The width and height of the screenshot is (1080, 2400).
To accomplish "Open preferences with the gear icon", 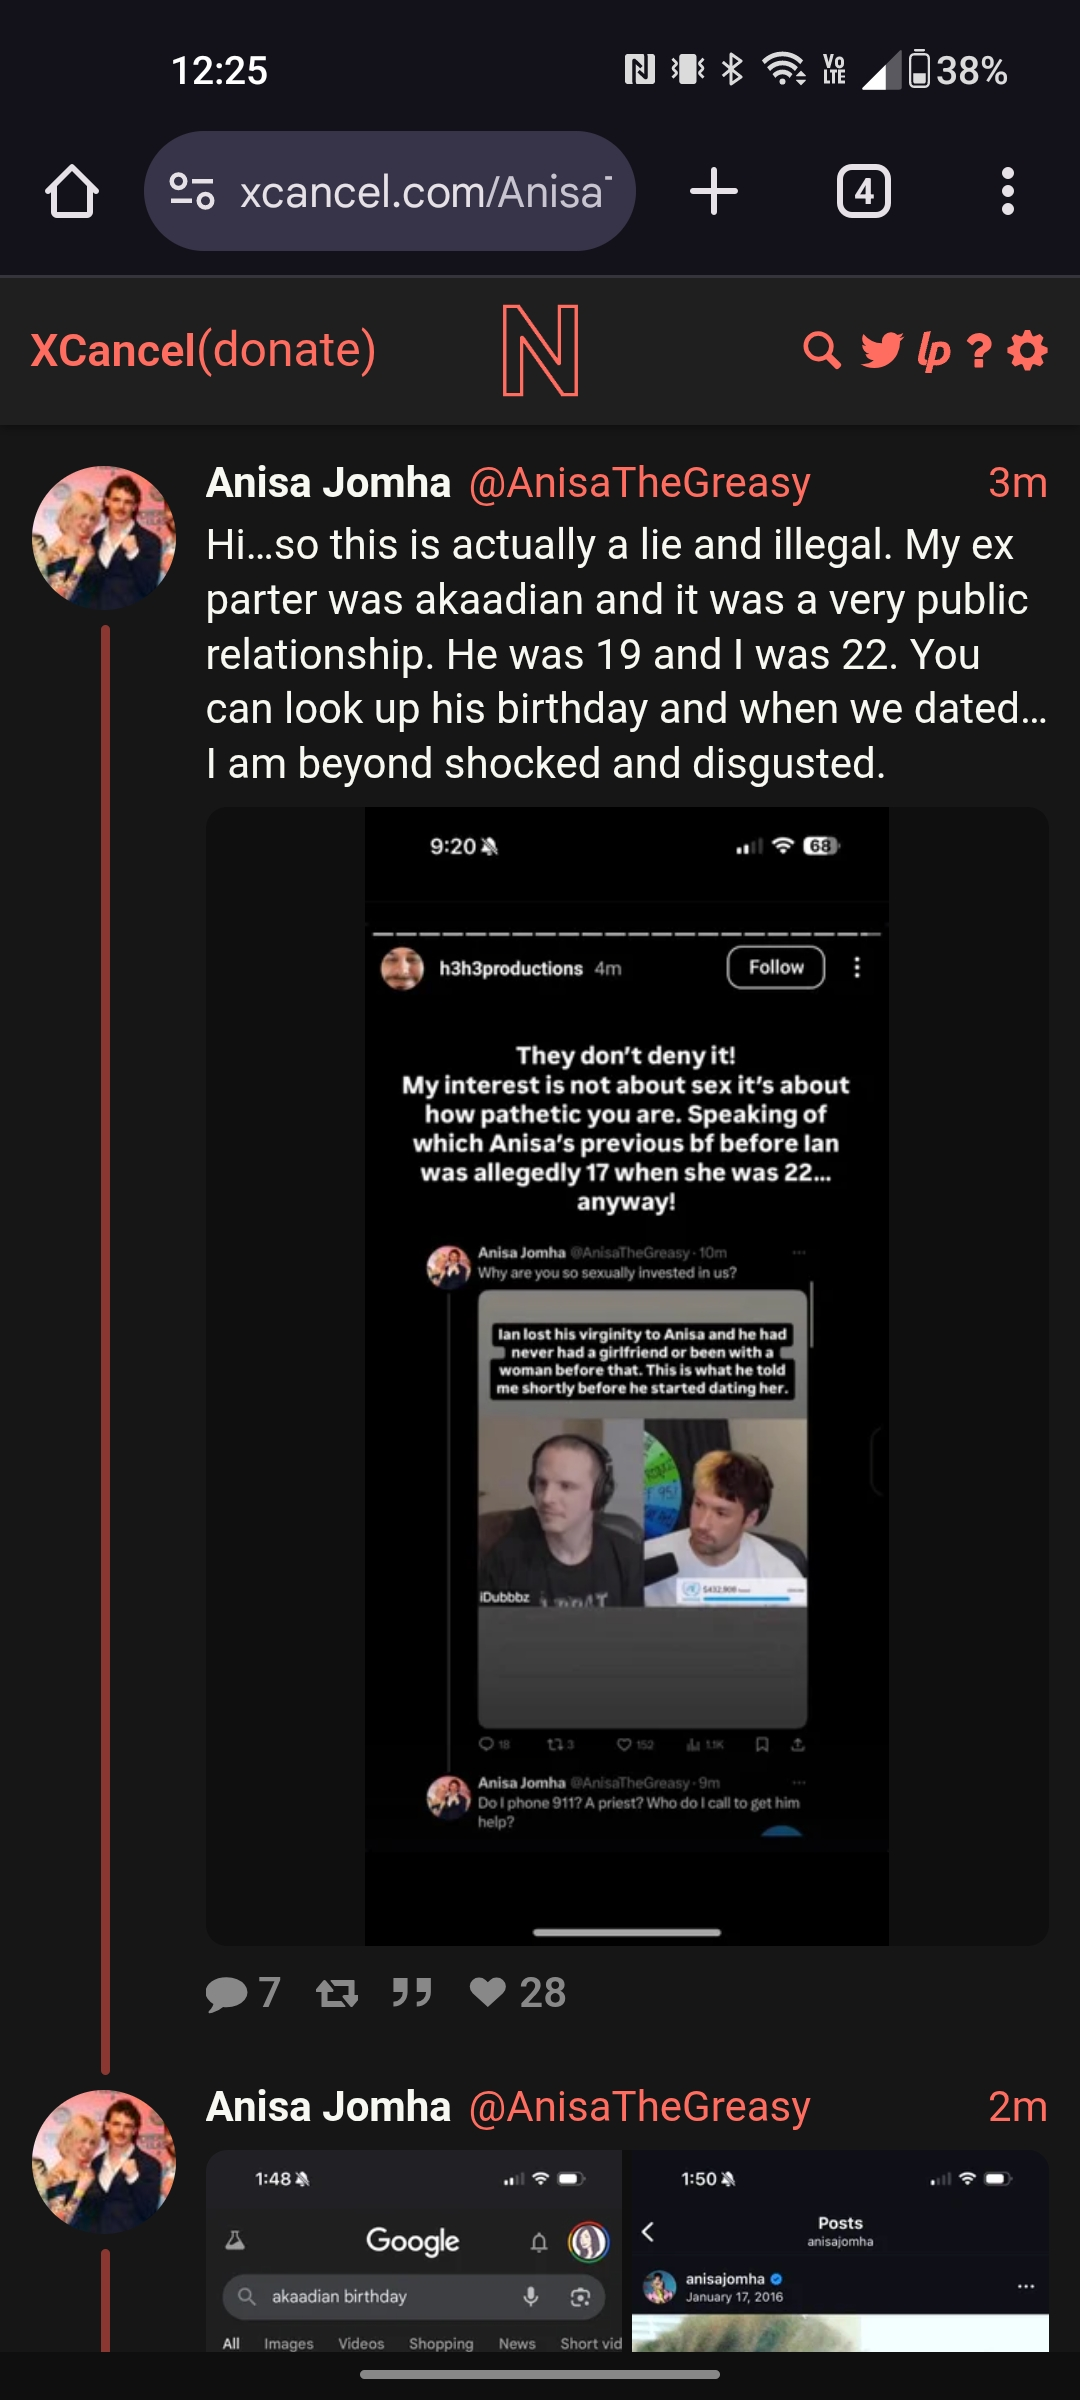I will pyautogui.click(x=1028, y=350).
